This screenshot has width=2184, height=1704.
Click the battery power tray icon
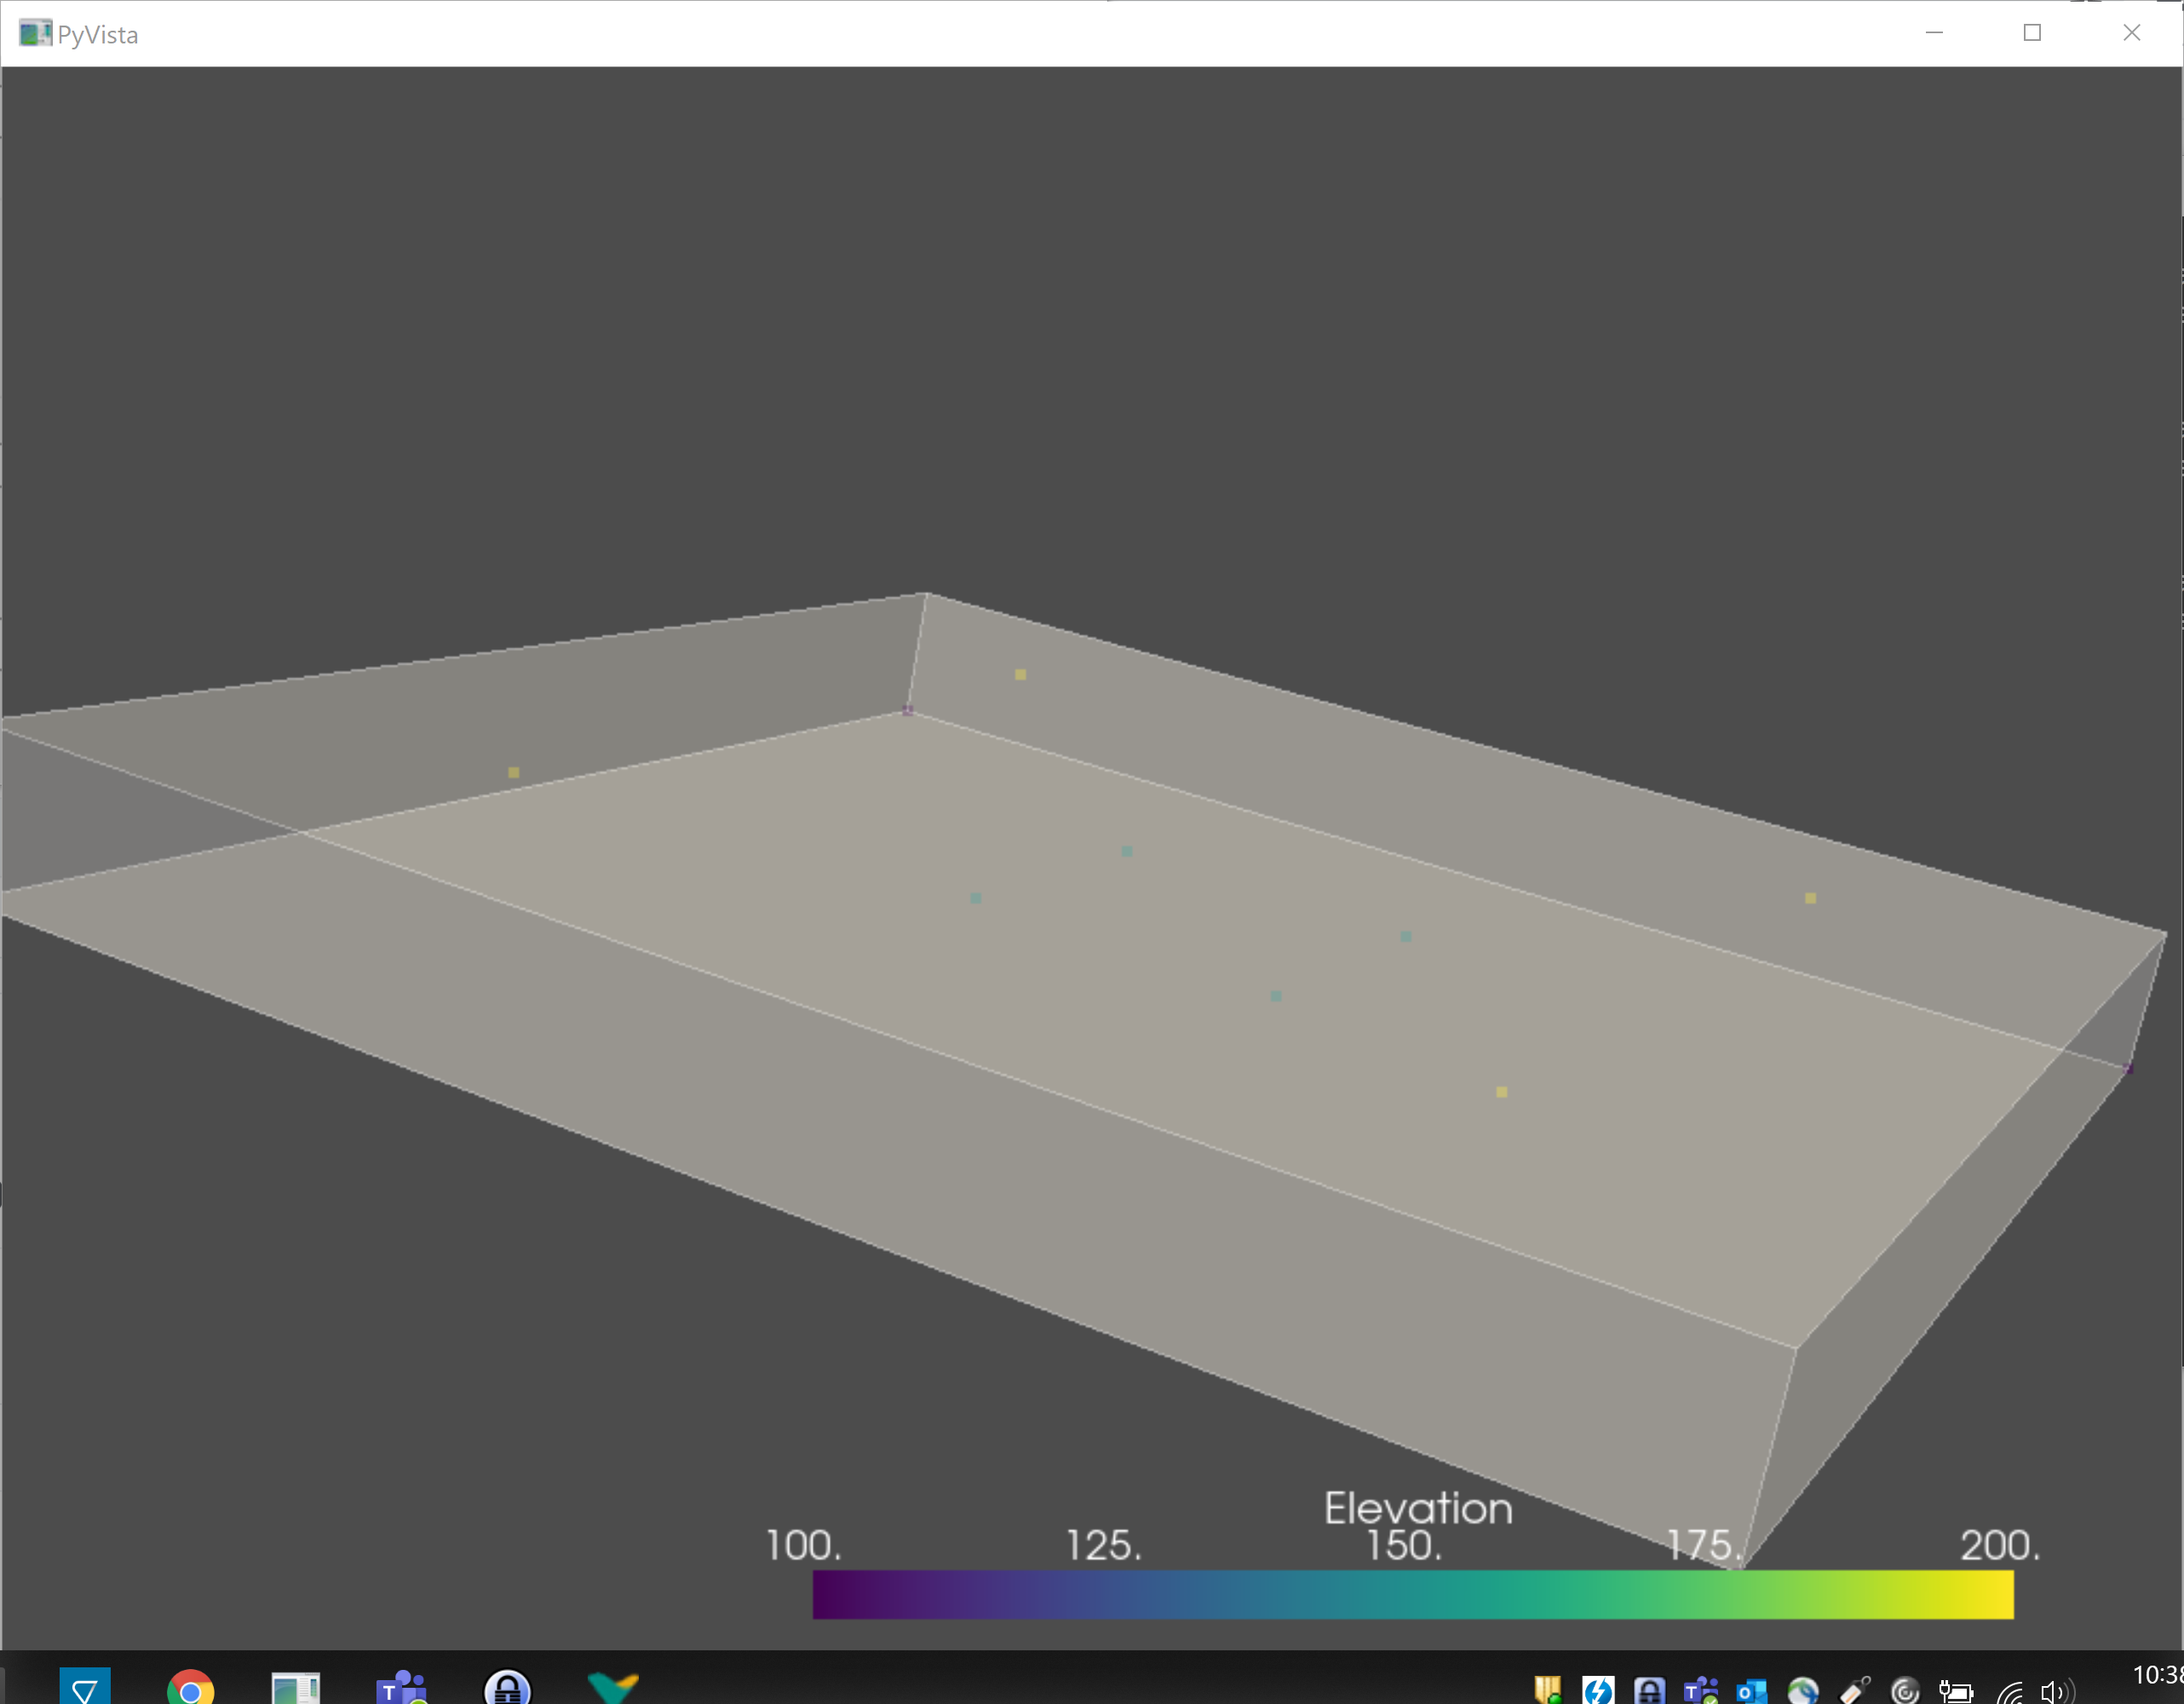[1955, 1692]
